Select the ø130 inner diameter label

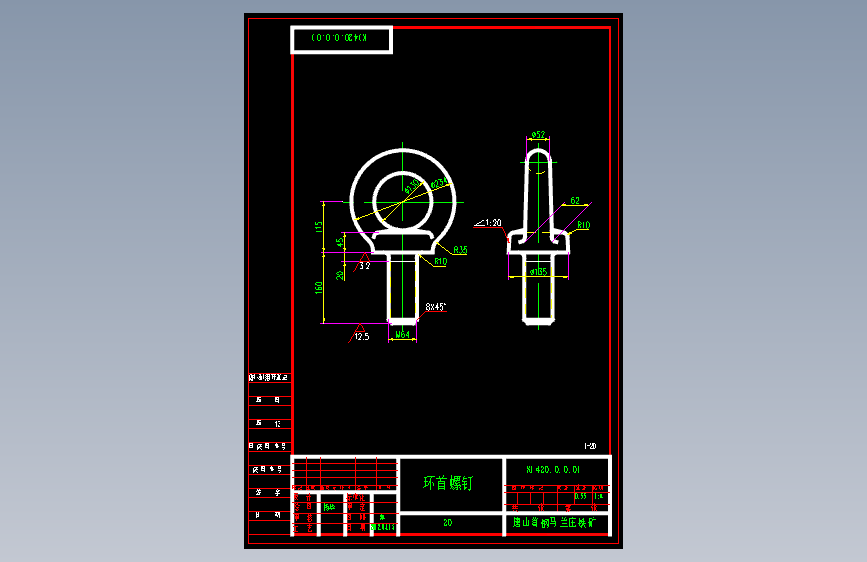[411, 186]
